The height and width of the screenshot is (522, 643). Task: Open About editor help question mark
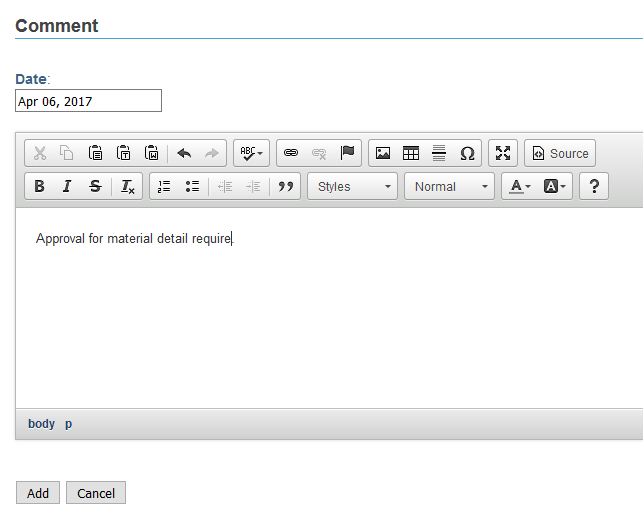tap(594, 186)
